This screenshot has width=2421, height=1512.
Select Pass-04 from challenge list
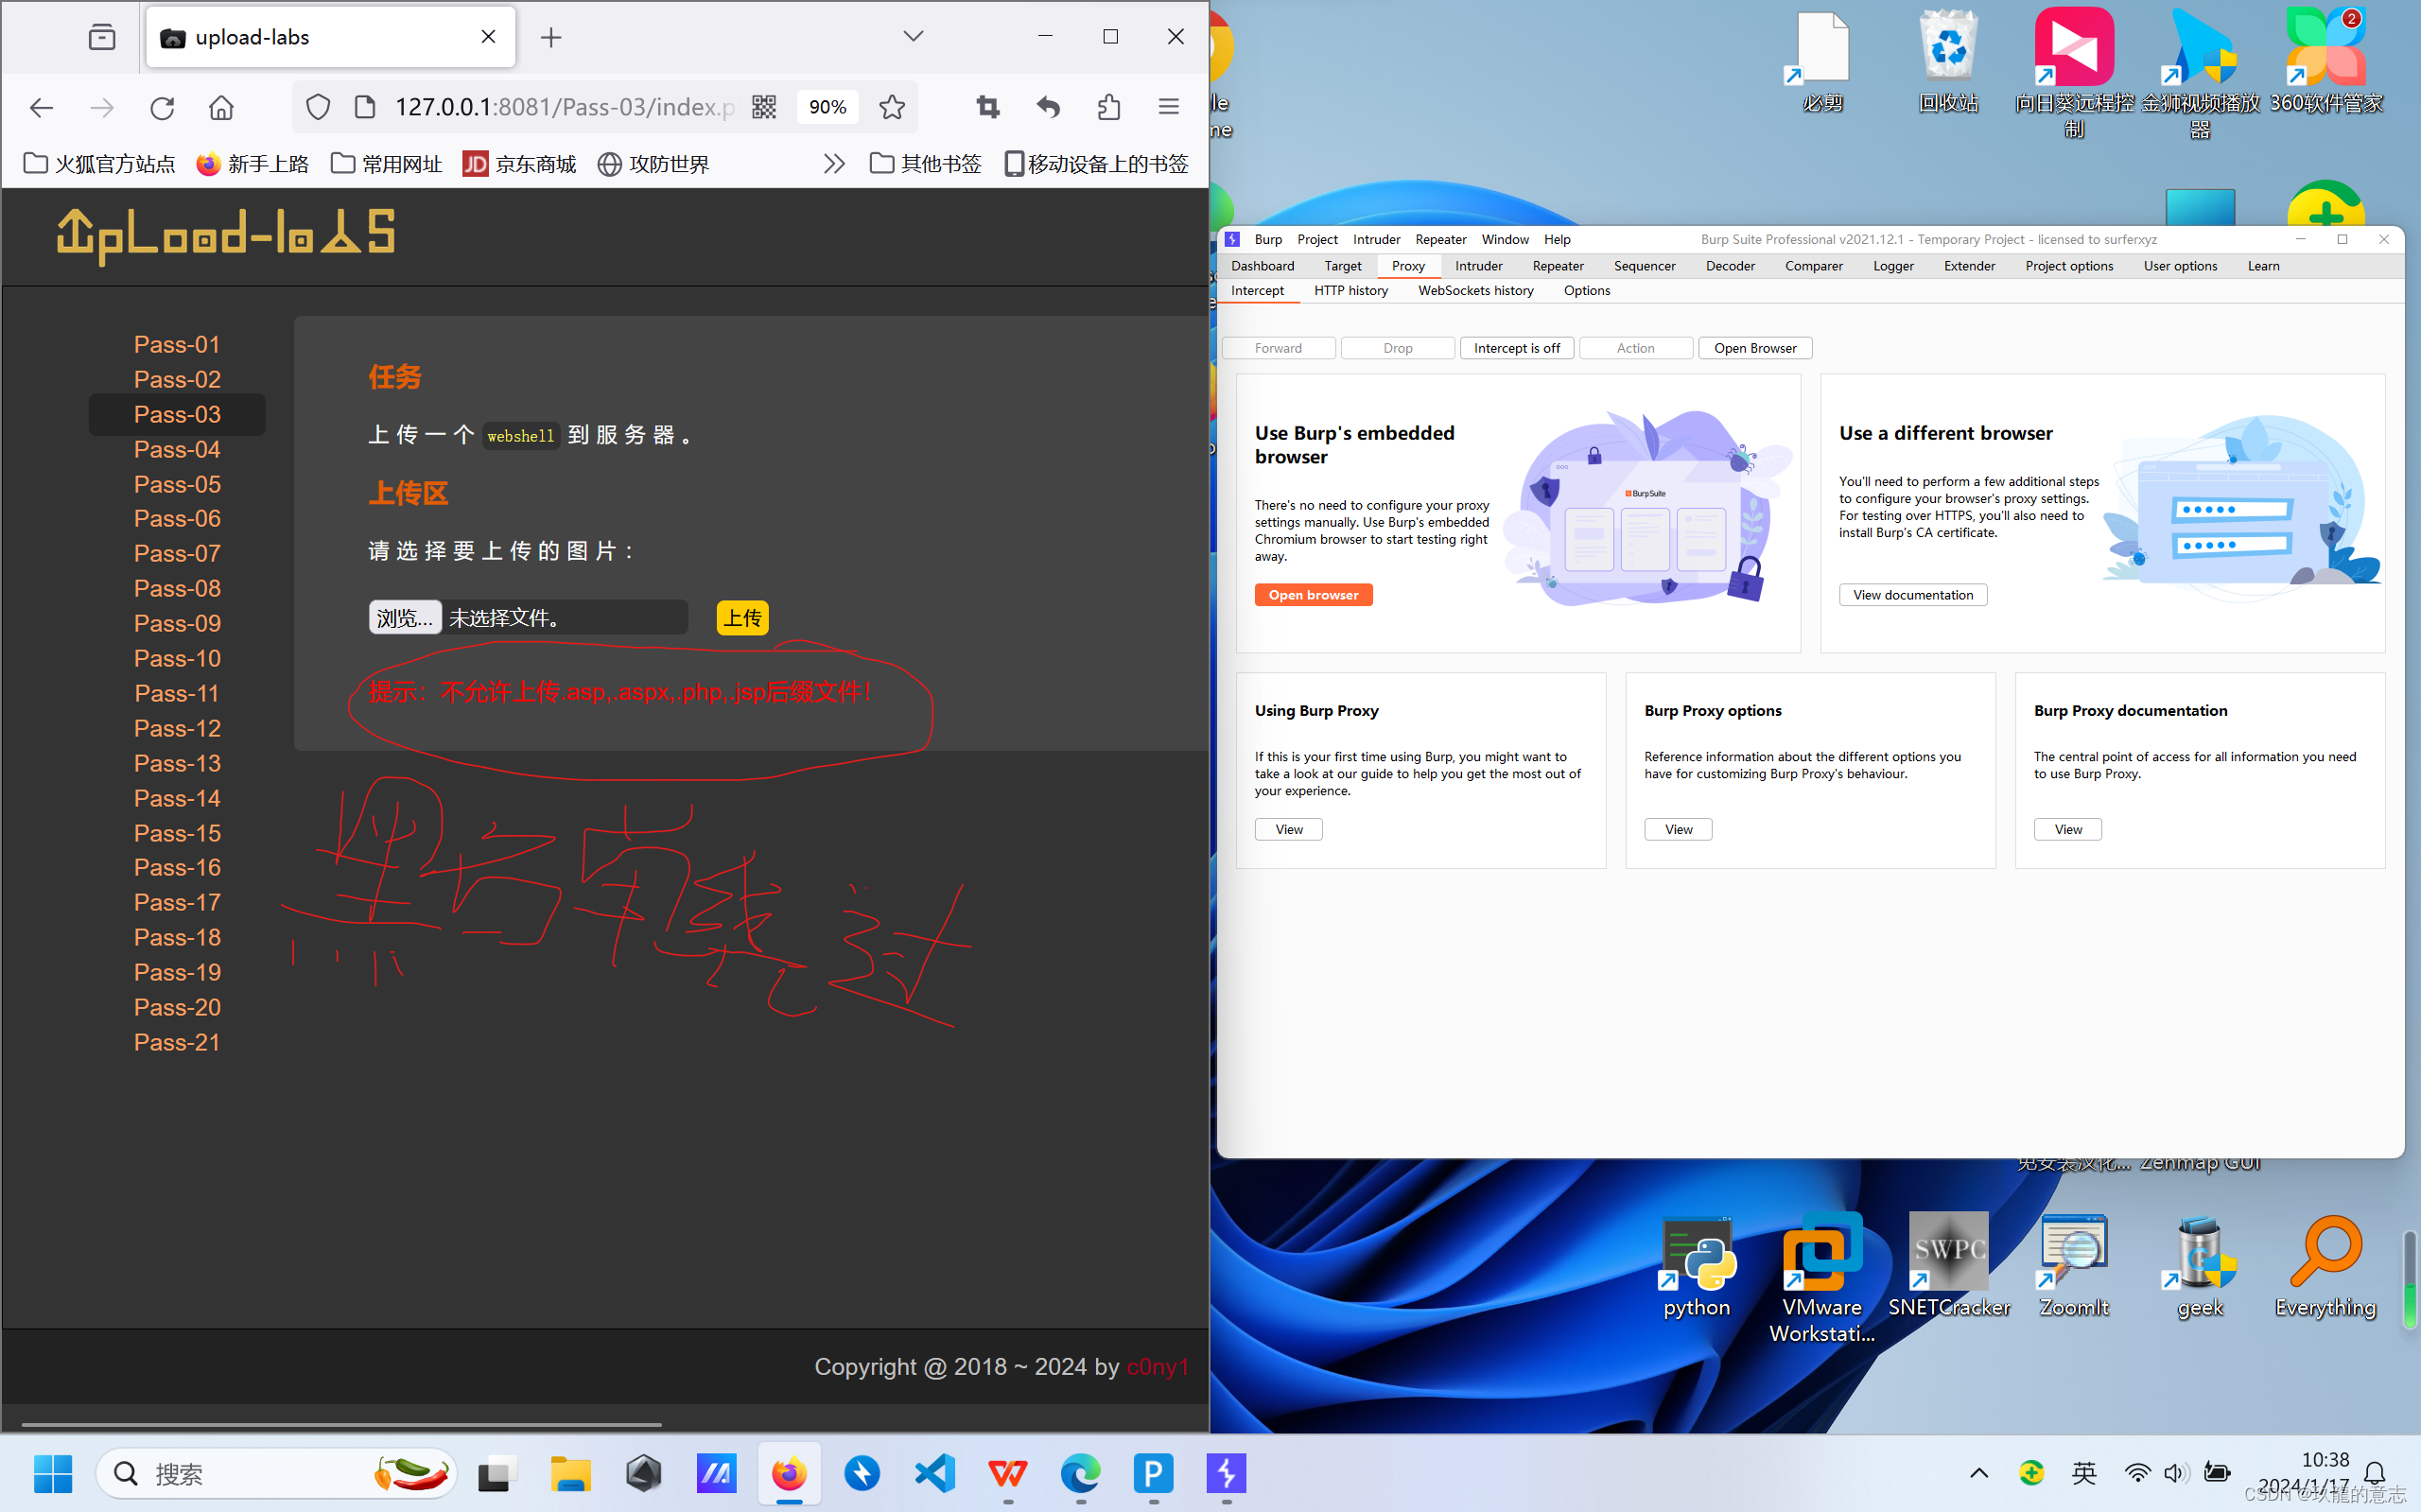point(174,449)
